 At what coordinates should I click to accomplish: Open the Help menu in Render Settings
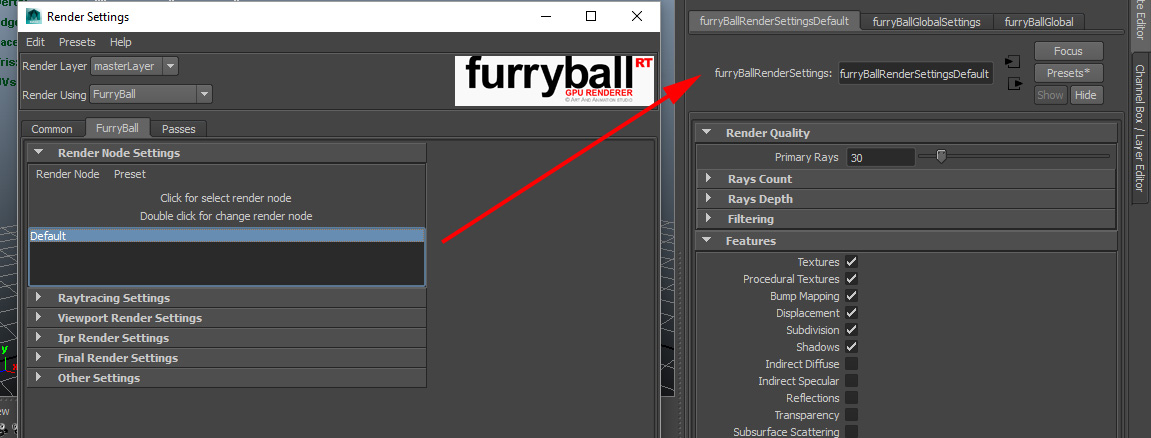coord(120,42)
